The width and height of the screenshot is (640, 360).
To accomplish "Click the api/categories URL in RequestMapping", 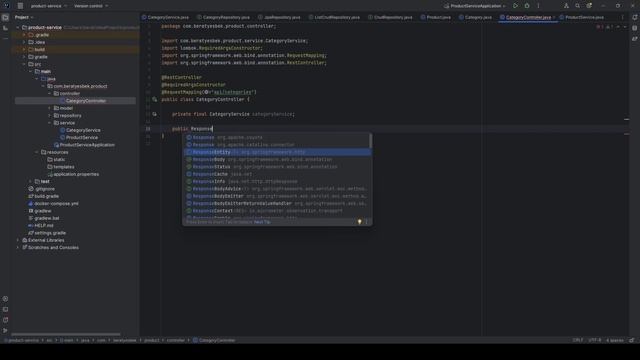I will tap(234, 92).
